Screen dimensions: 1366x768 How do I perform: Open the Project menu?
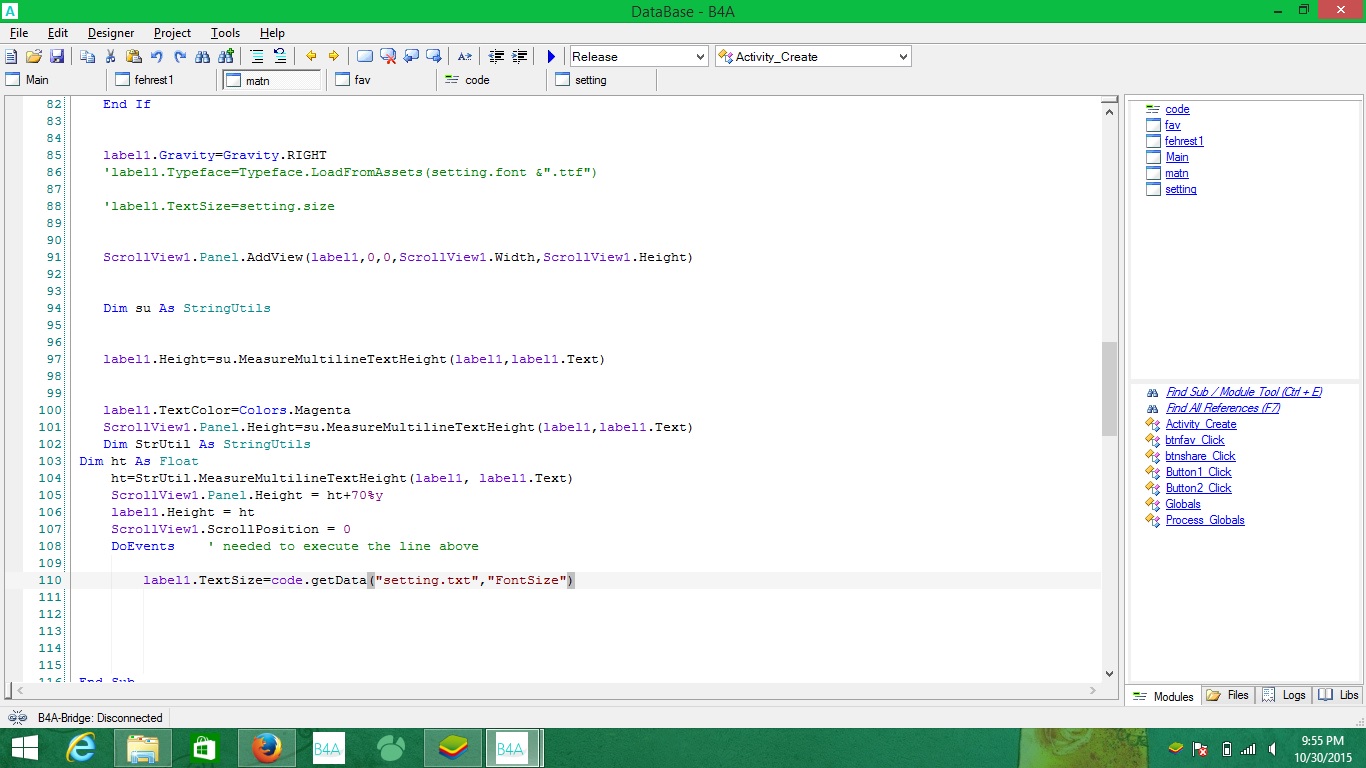172,33
